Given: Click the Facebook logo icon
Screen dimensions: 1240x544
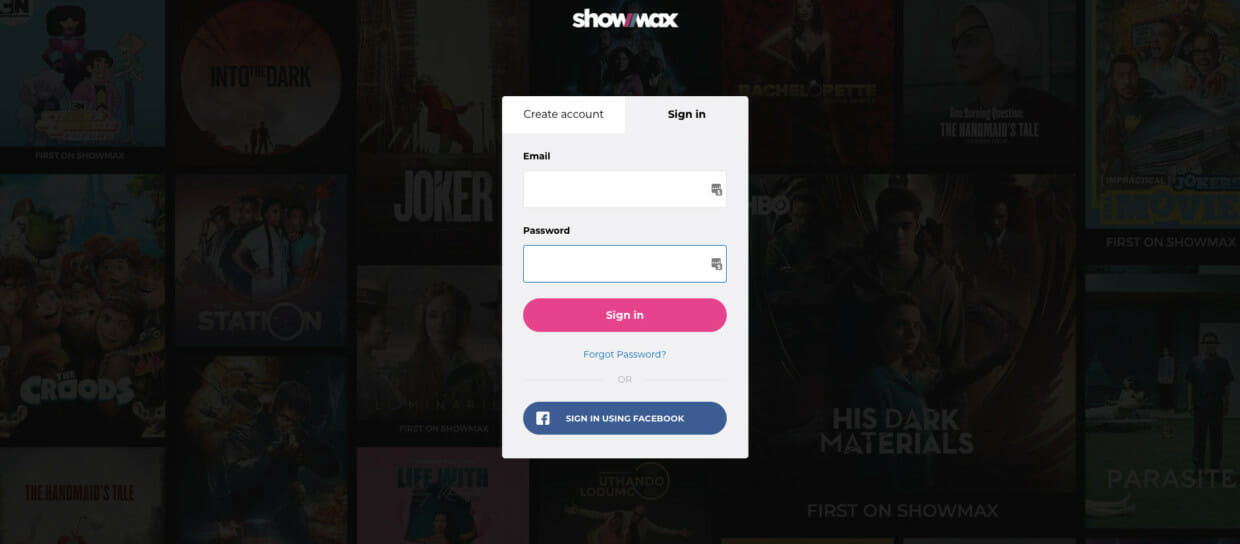Looking at the screenshot, I should point(543,418).
